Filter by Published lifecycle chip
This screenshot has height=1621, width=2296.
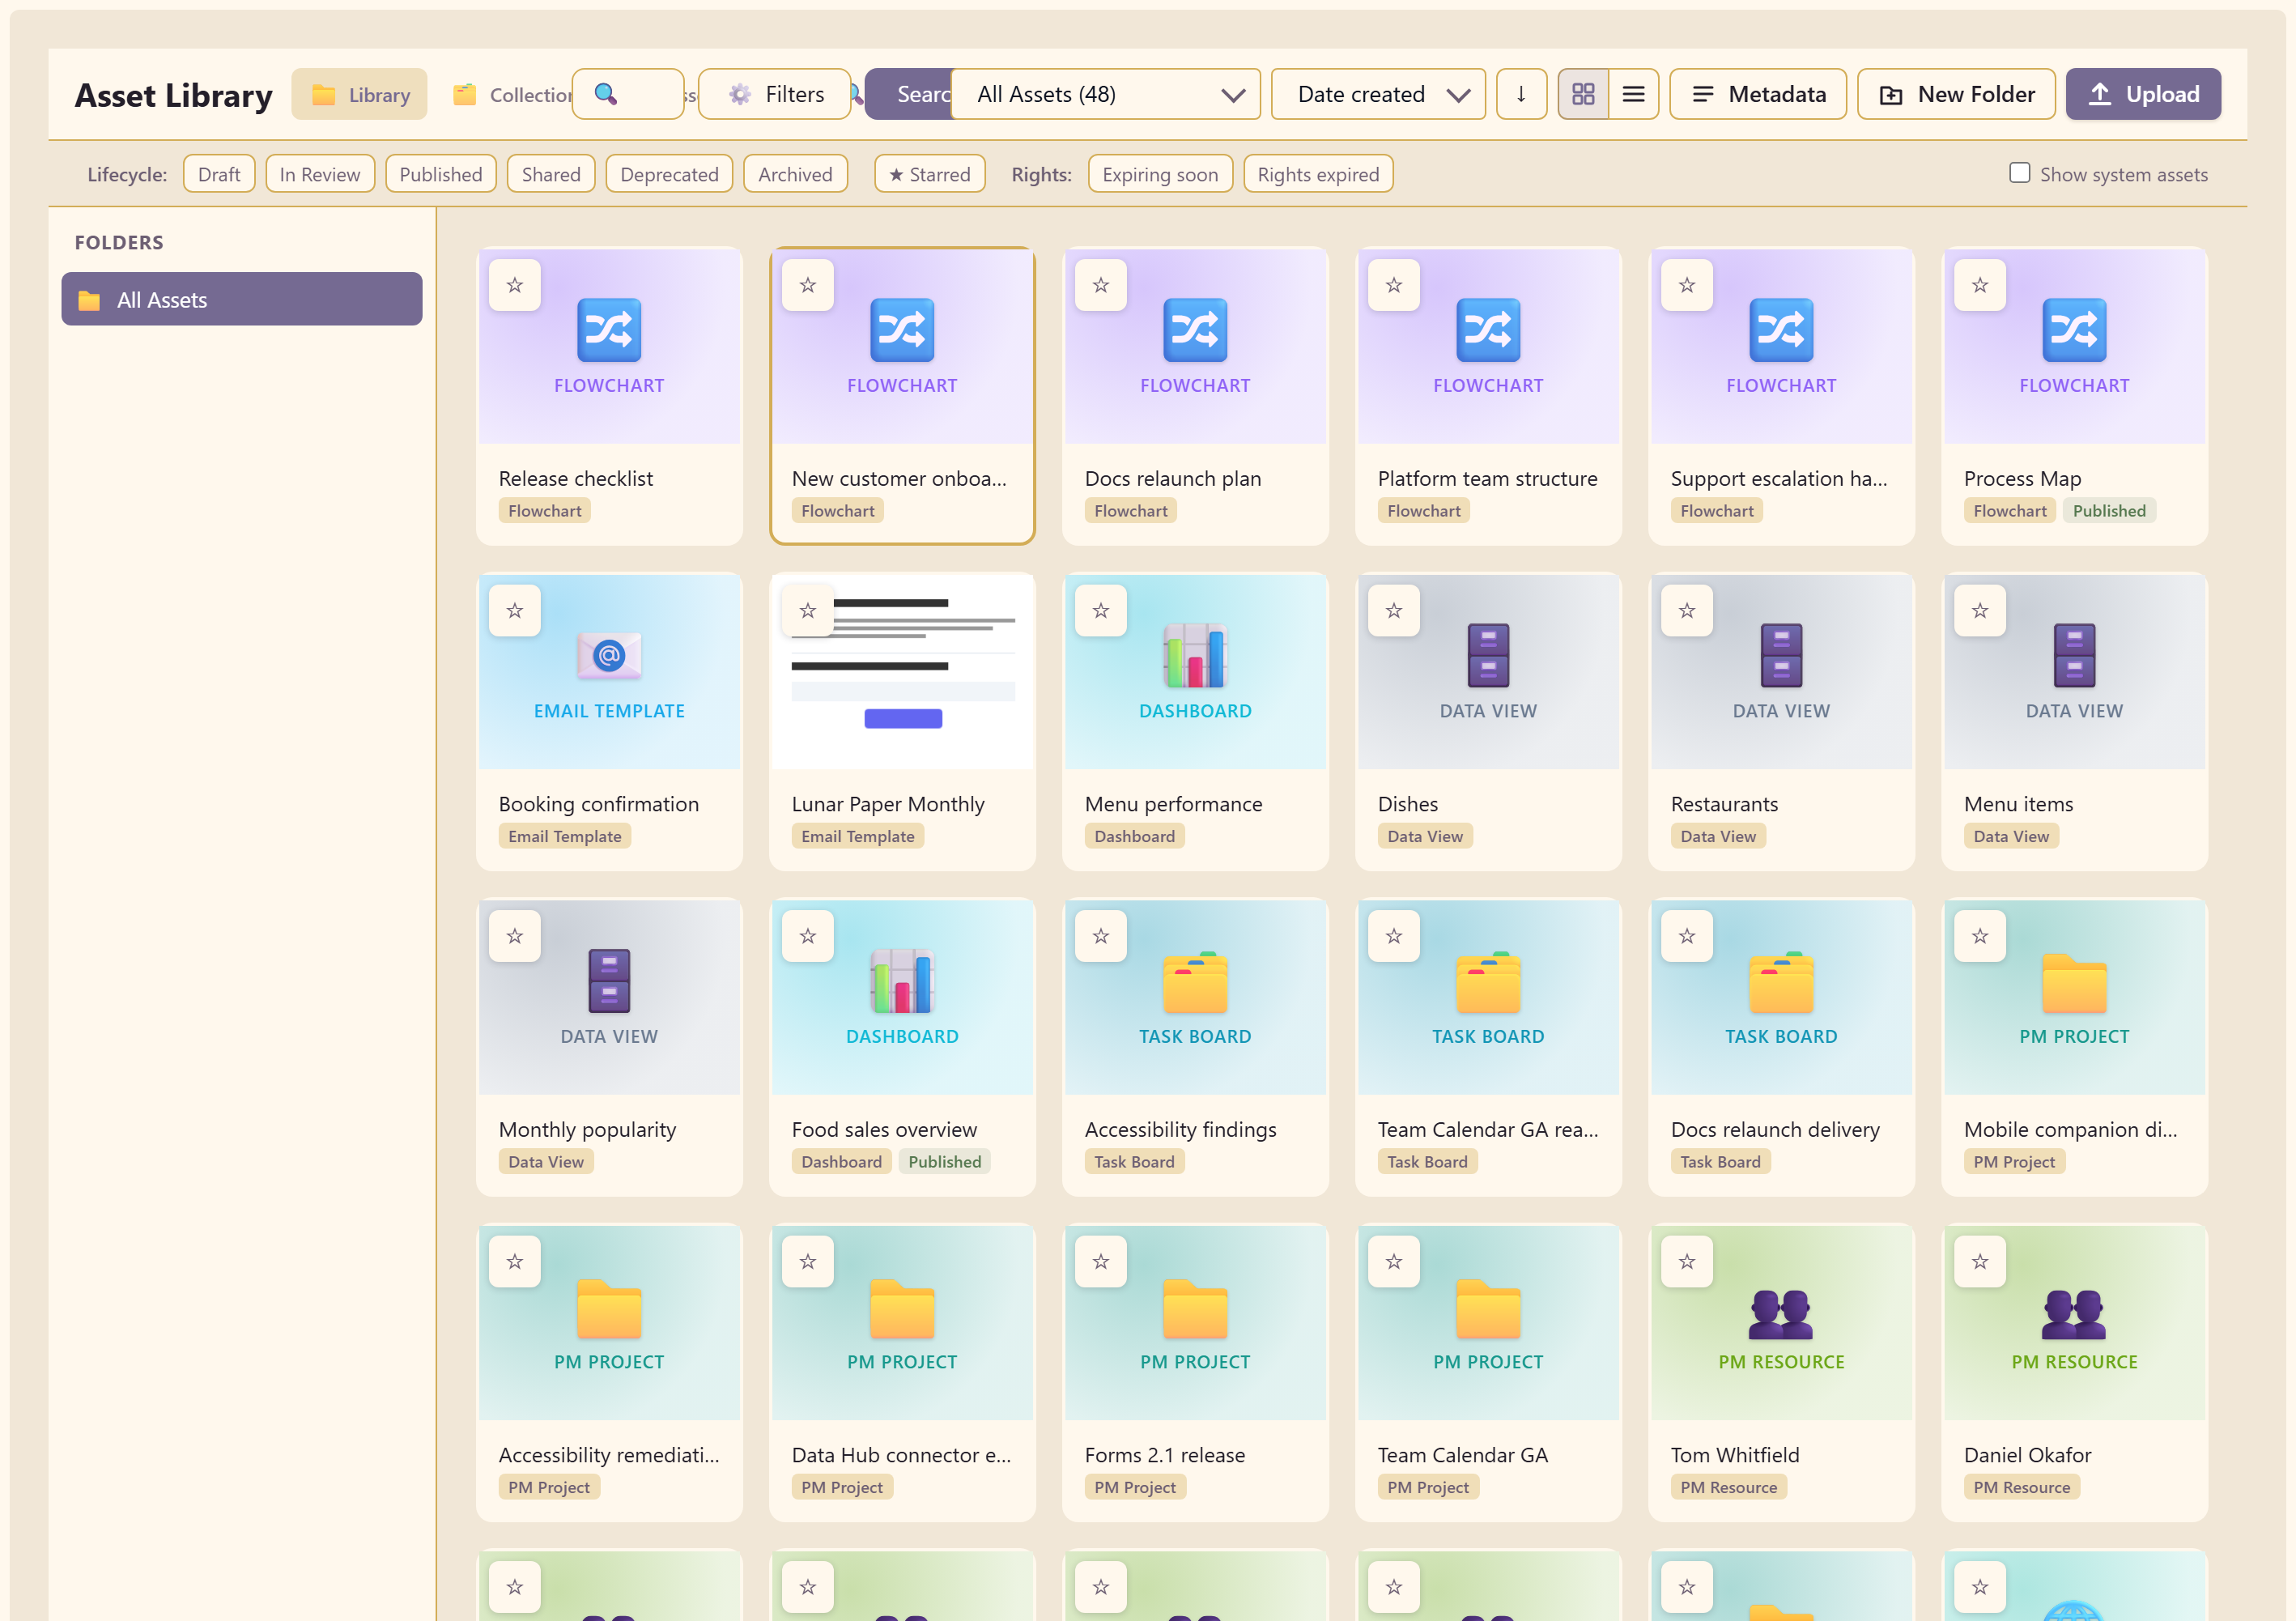tap(441, 174)
